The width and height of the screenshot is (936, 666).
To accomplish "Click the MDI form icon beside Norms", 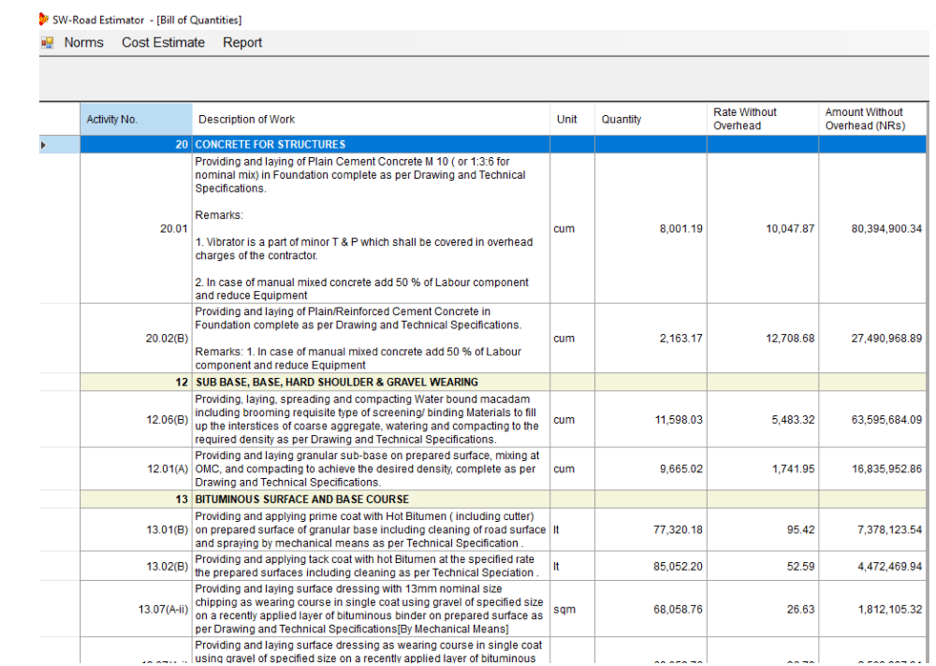I will pyautogui.click(x=47, y=43).
